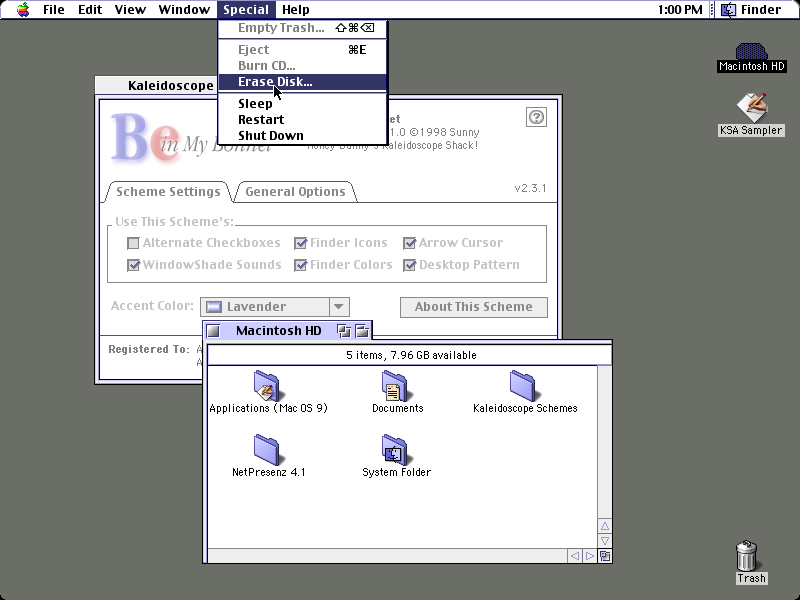Switch to the General Options tab
This screenshot has width=800, height=600.
[295, 192]
